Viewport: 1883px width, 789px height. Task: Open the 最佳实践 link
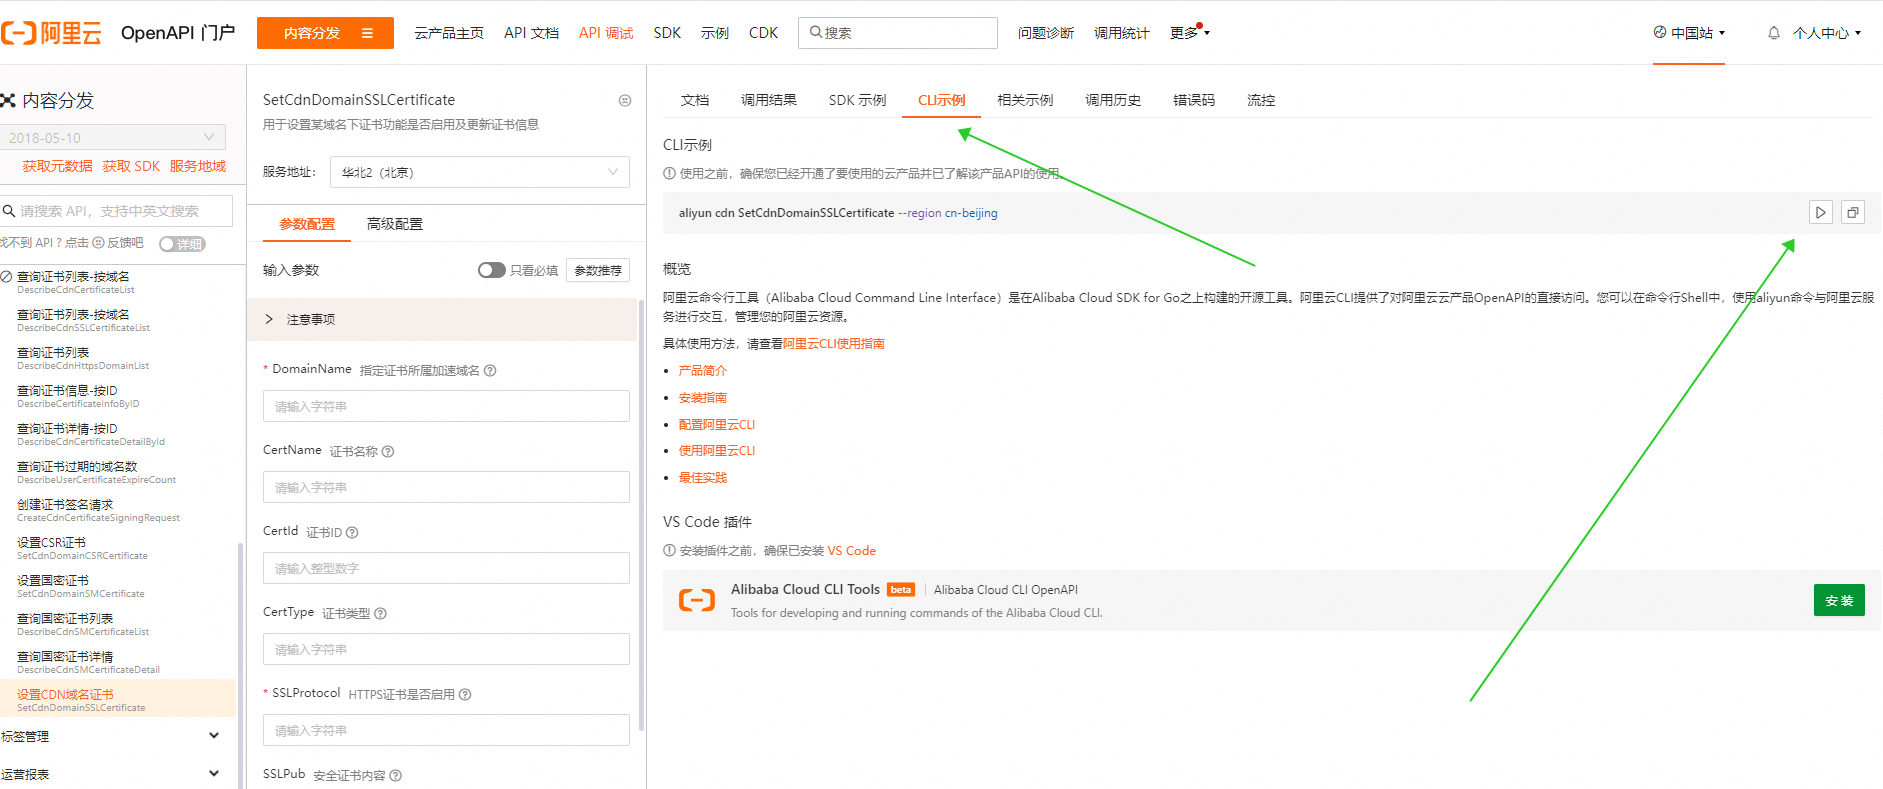click(703, 477)
